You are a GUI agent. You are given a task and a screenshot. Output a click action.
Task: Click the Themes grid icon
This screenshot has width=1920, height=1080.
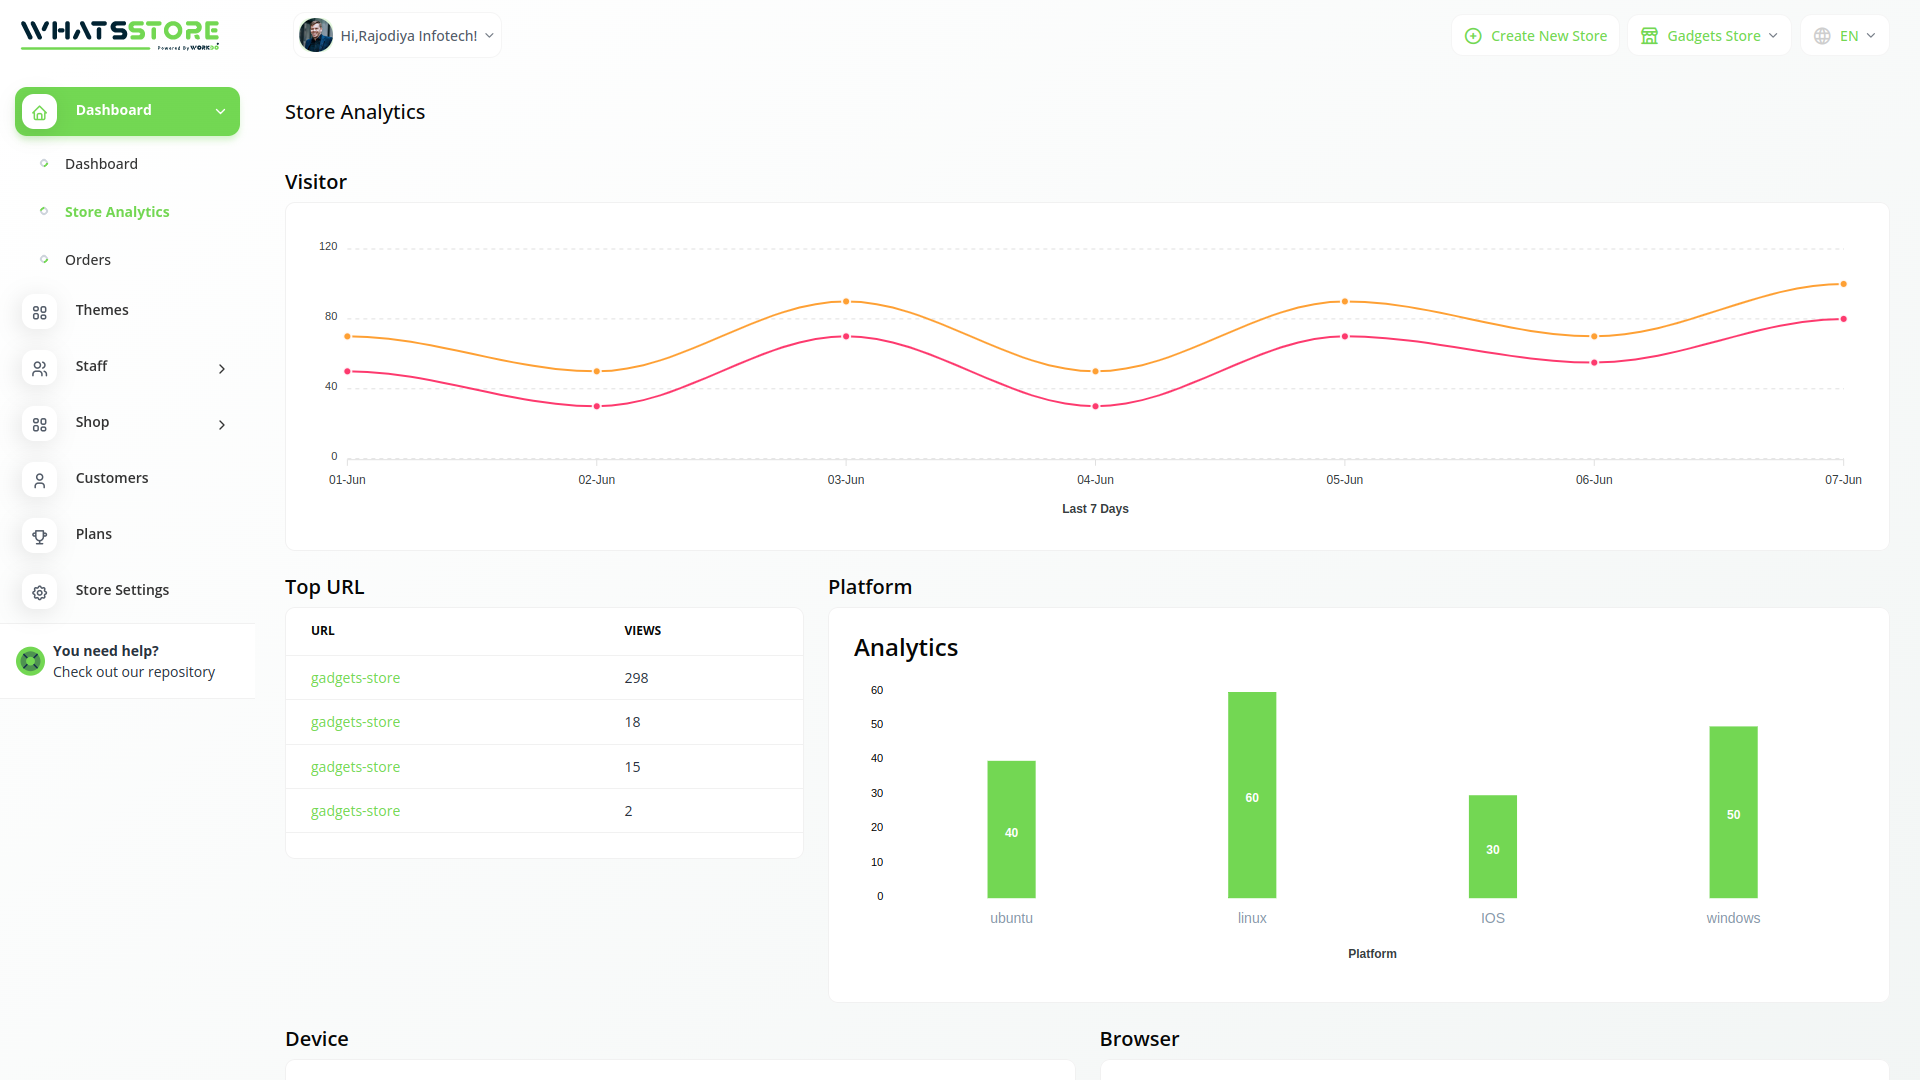click(40, 313)
